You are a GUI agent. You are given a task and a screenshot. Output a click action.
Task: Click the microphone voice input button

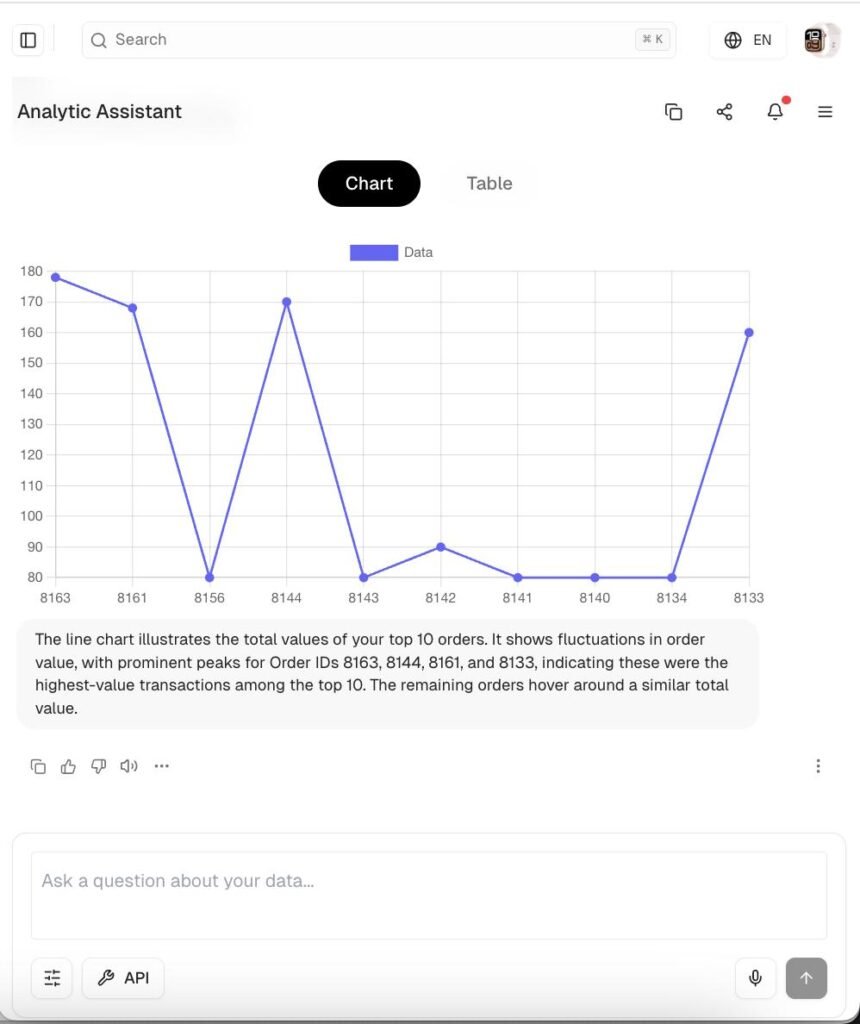756,978
